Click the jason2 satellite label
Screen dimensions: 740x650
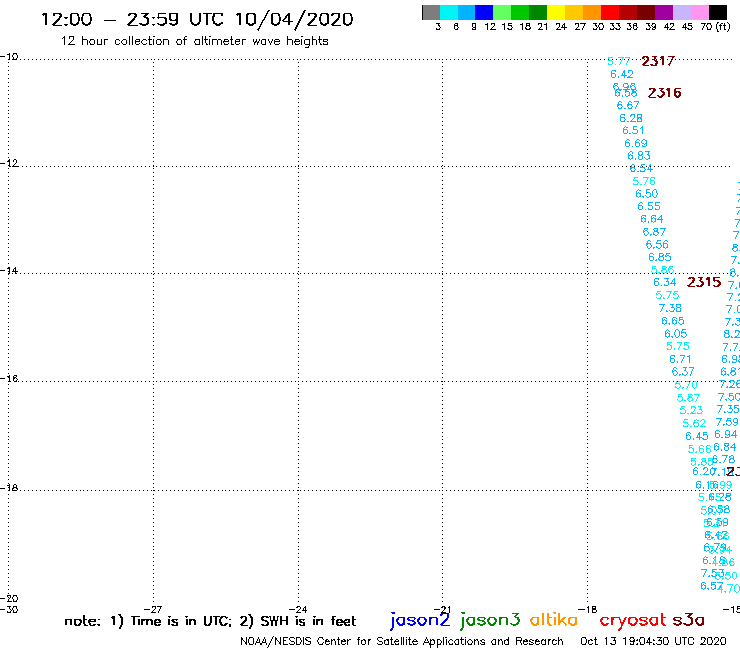tap(420, 620)
